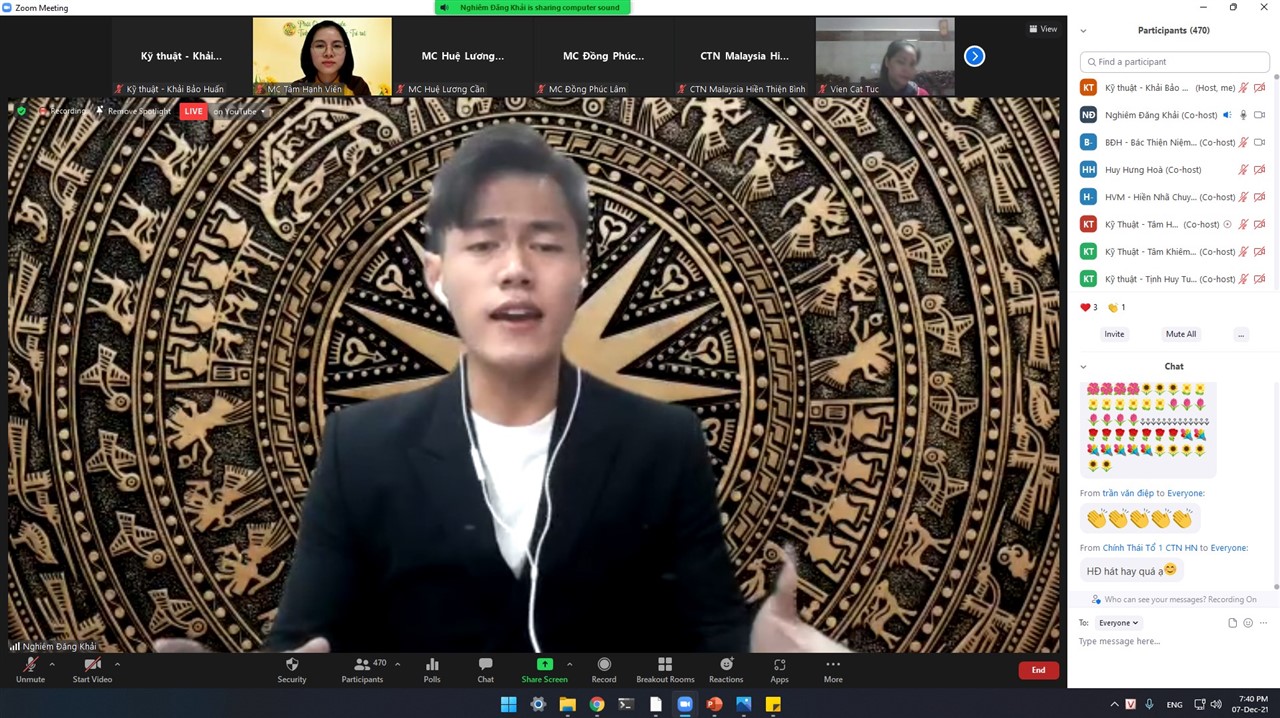Click the Start Video camera icon
Screen dimensions: 1280x718
[92, 664]
